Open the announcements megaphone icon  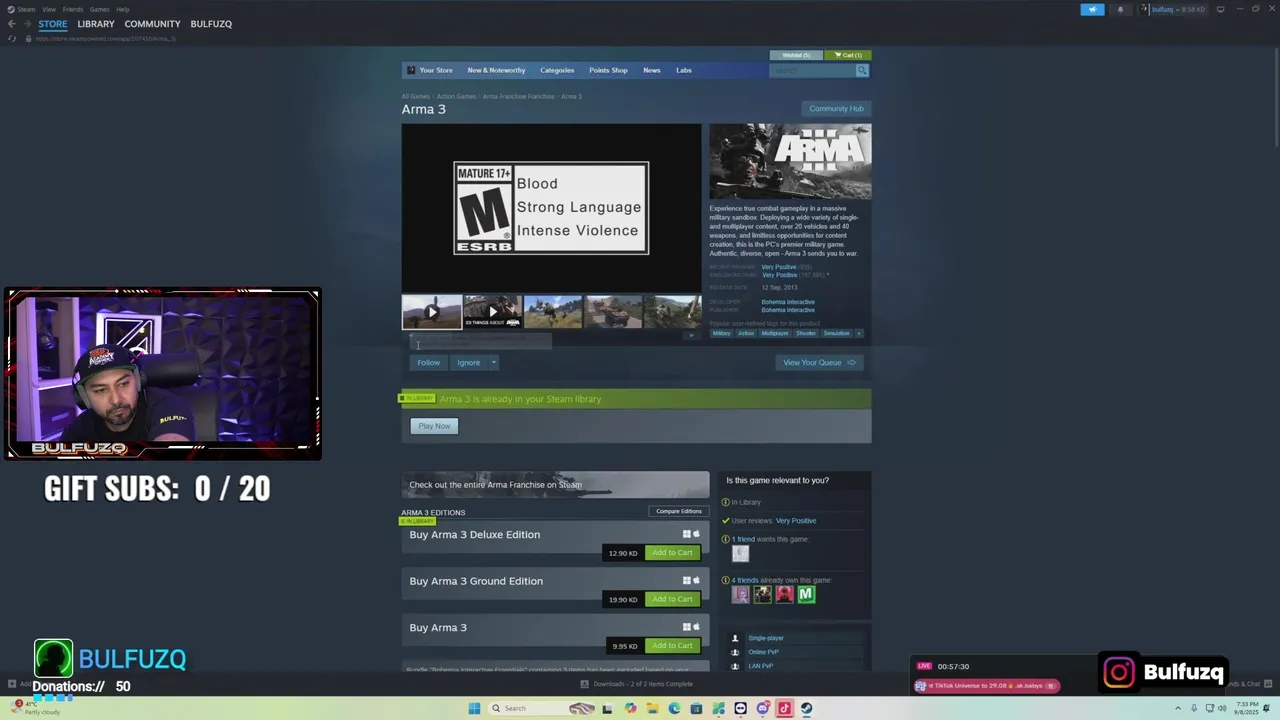1092,9
